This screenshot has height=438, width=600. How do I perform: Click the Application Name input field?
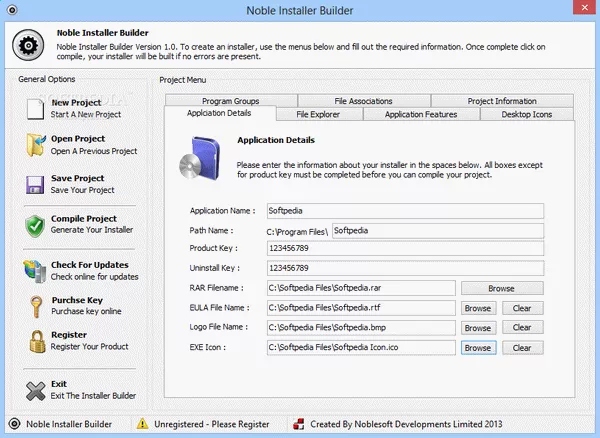(405, 211)
